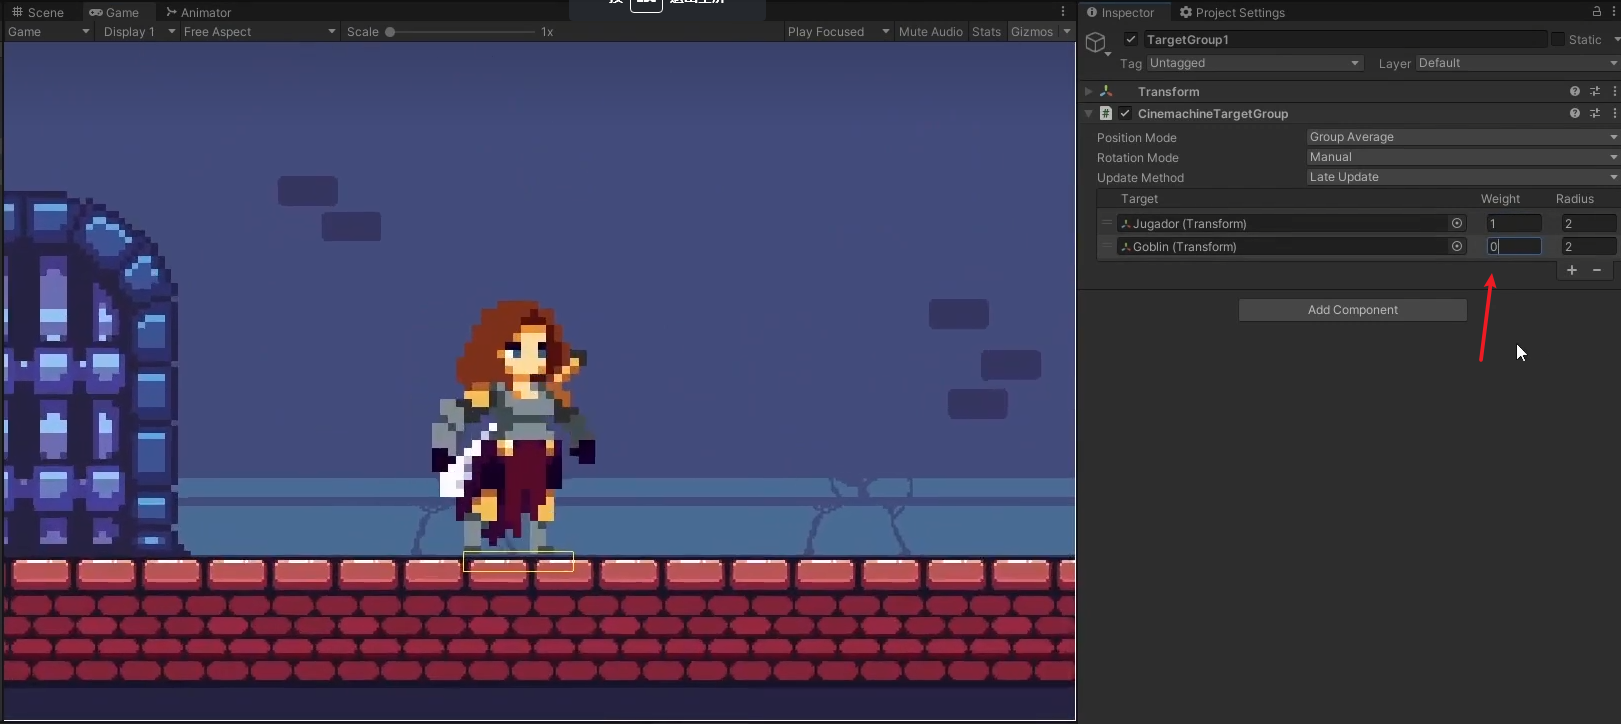The height and width of the screenshot is (724, 1621).
Task: Enable the Static checkbox
Action: [x=1557, y=39]
